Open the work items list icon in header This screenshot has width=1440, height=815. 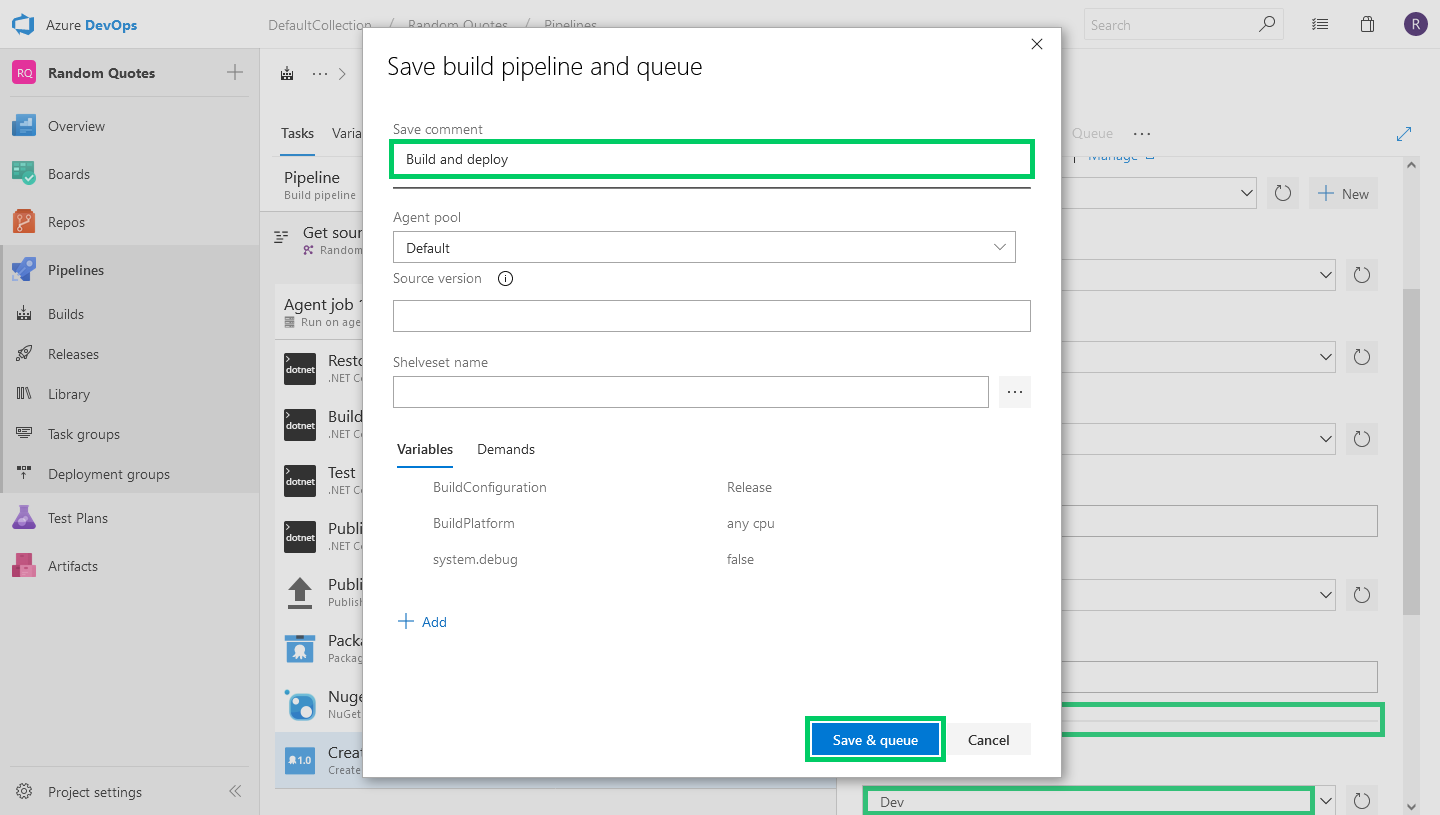tap(1320, 25)
